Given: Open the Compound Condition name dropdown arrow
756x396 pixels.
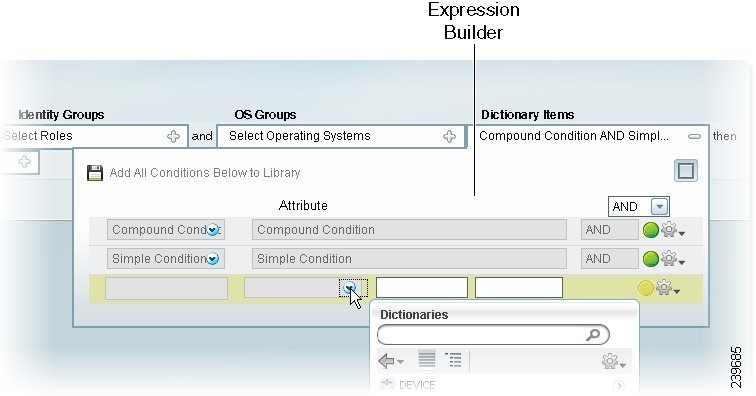Looking at the screenshot, I should [213, 230].
